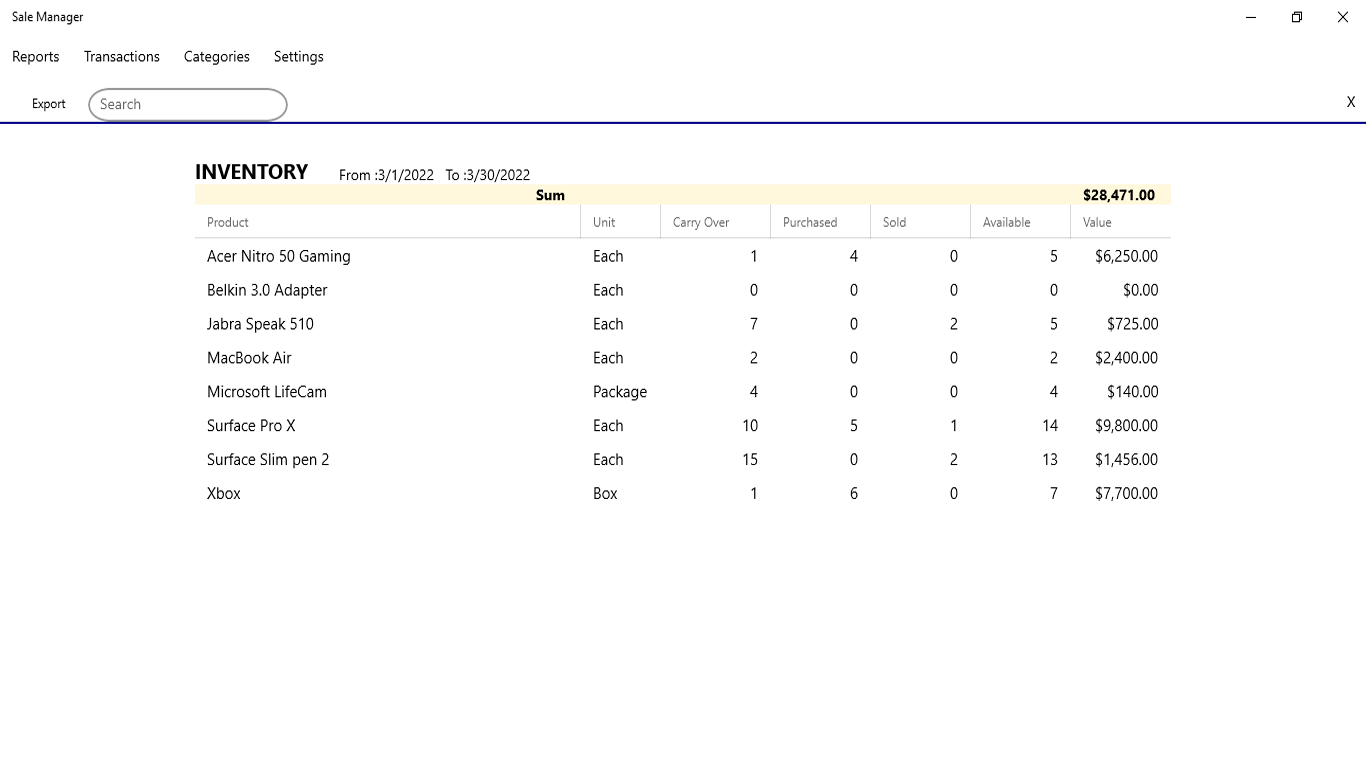Close the inventory report with X
This screenshot has height=768, width=1366.
1350,102
